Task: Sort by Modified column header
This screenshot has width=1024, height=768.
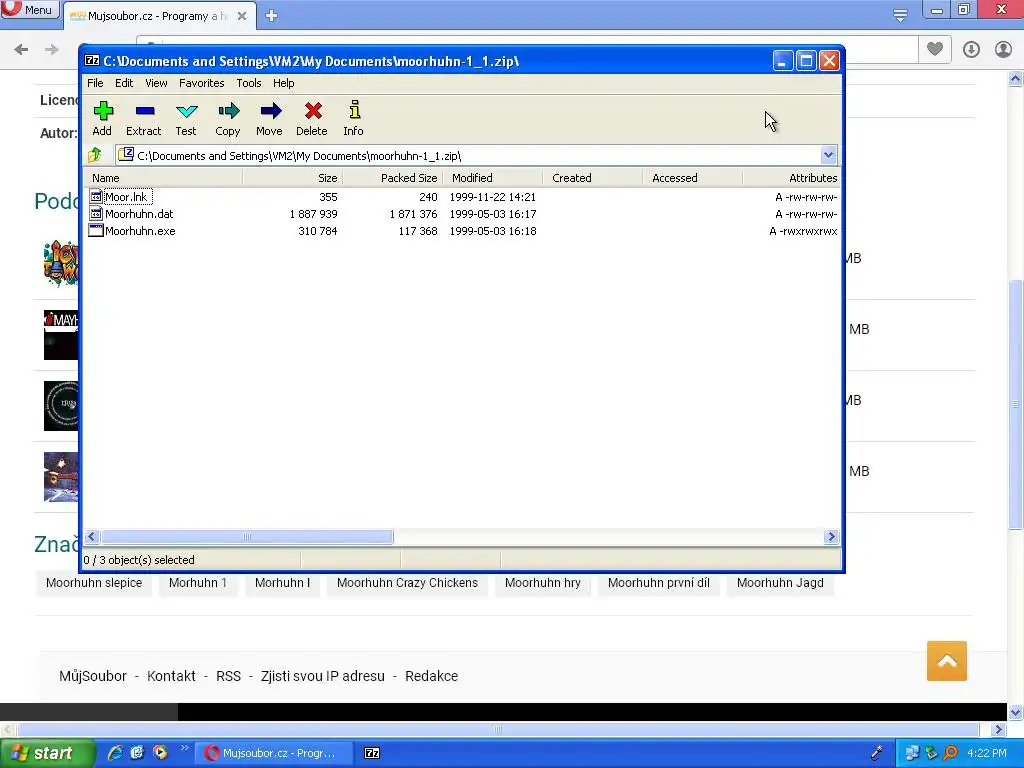Action: (492, 178)
